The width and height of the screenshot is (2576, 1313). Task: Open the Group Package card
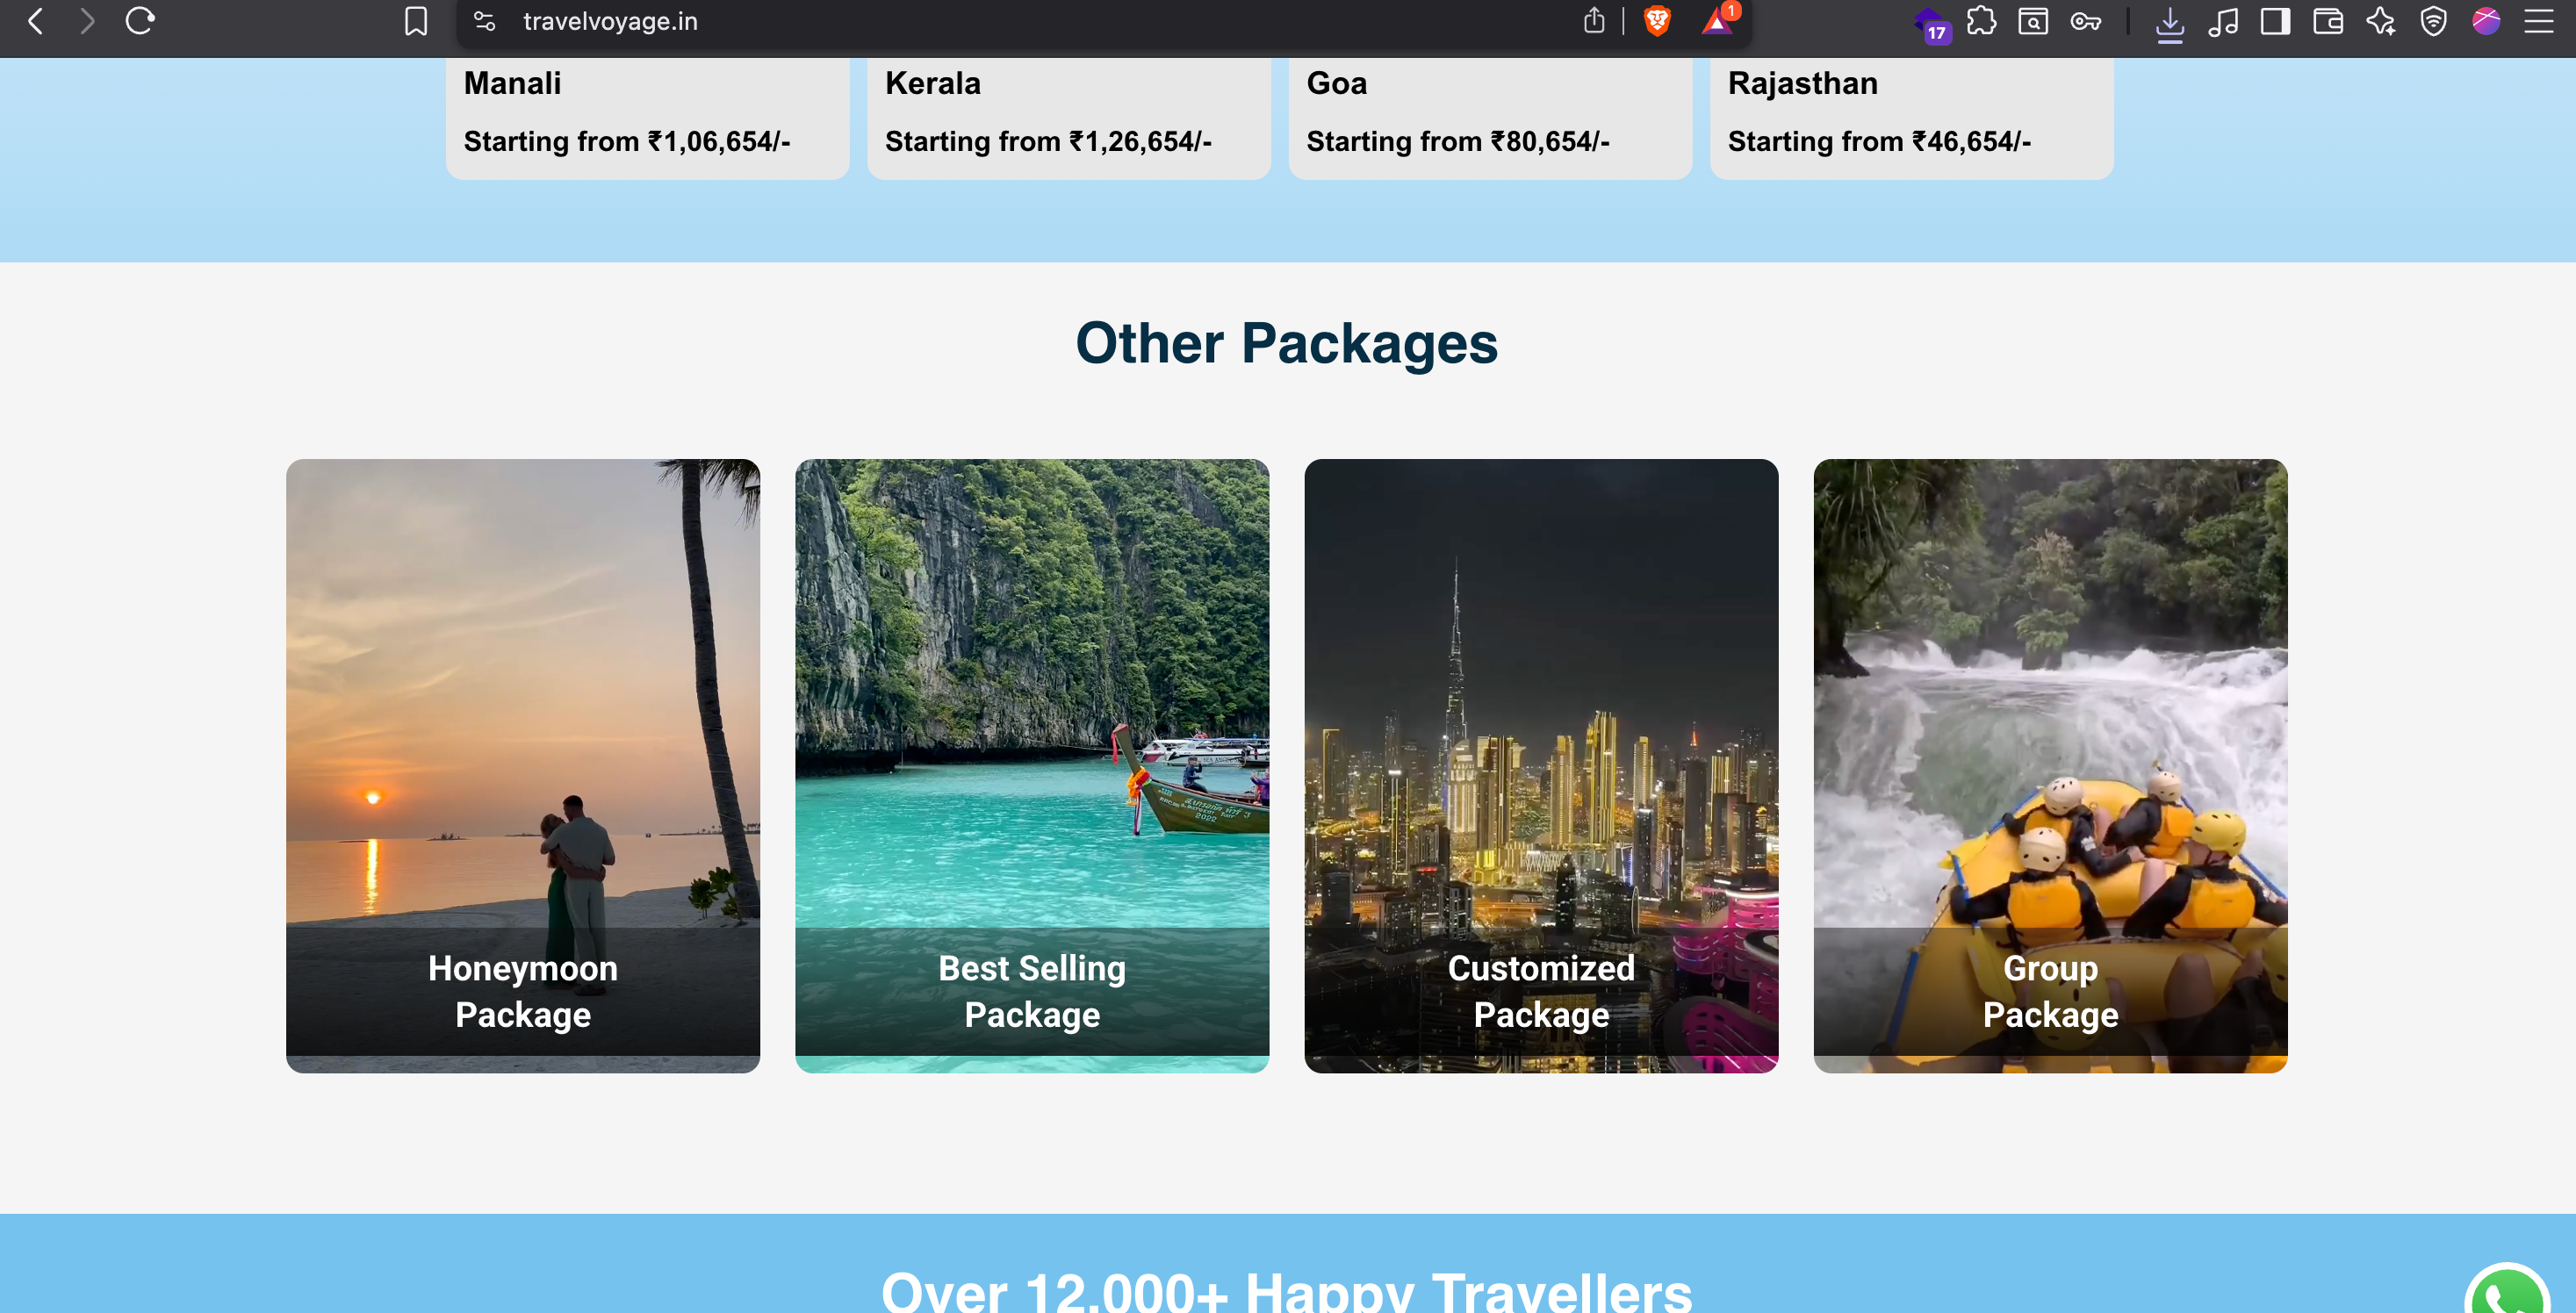click(x=2050, y=766)
